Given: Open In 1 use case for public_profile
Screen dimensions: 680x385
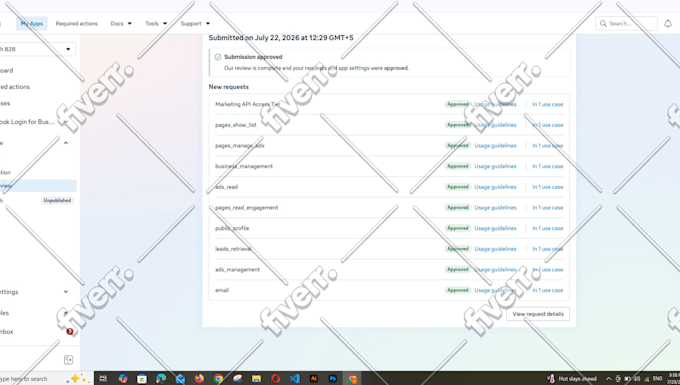Looking at the screenshot, I should click(x=548, y=228).
